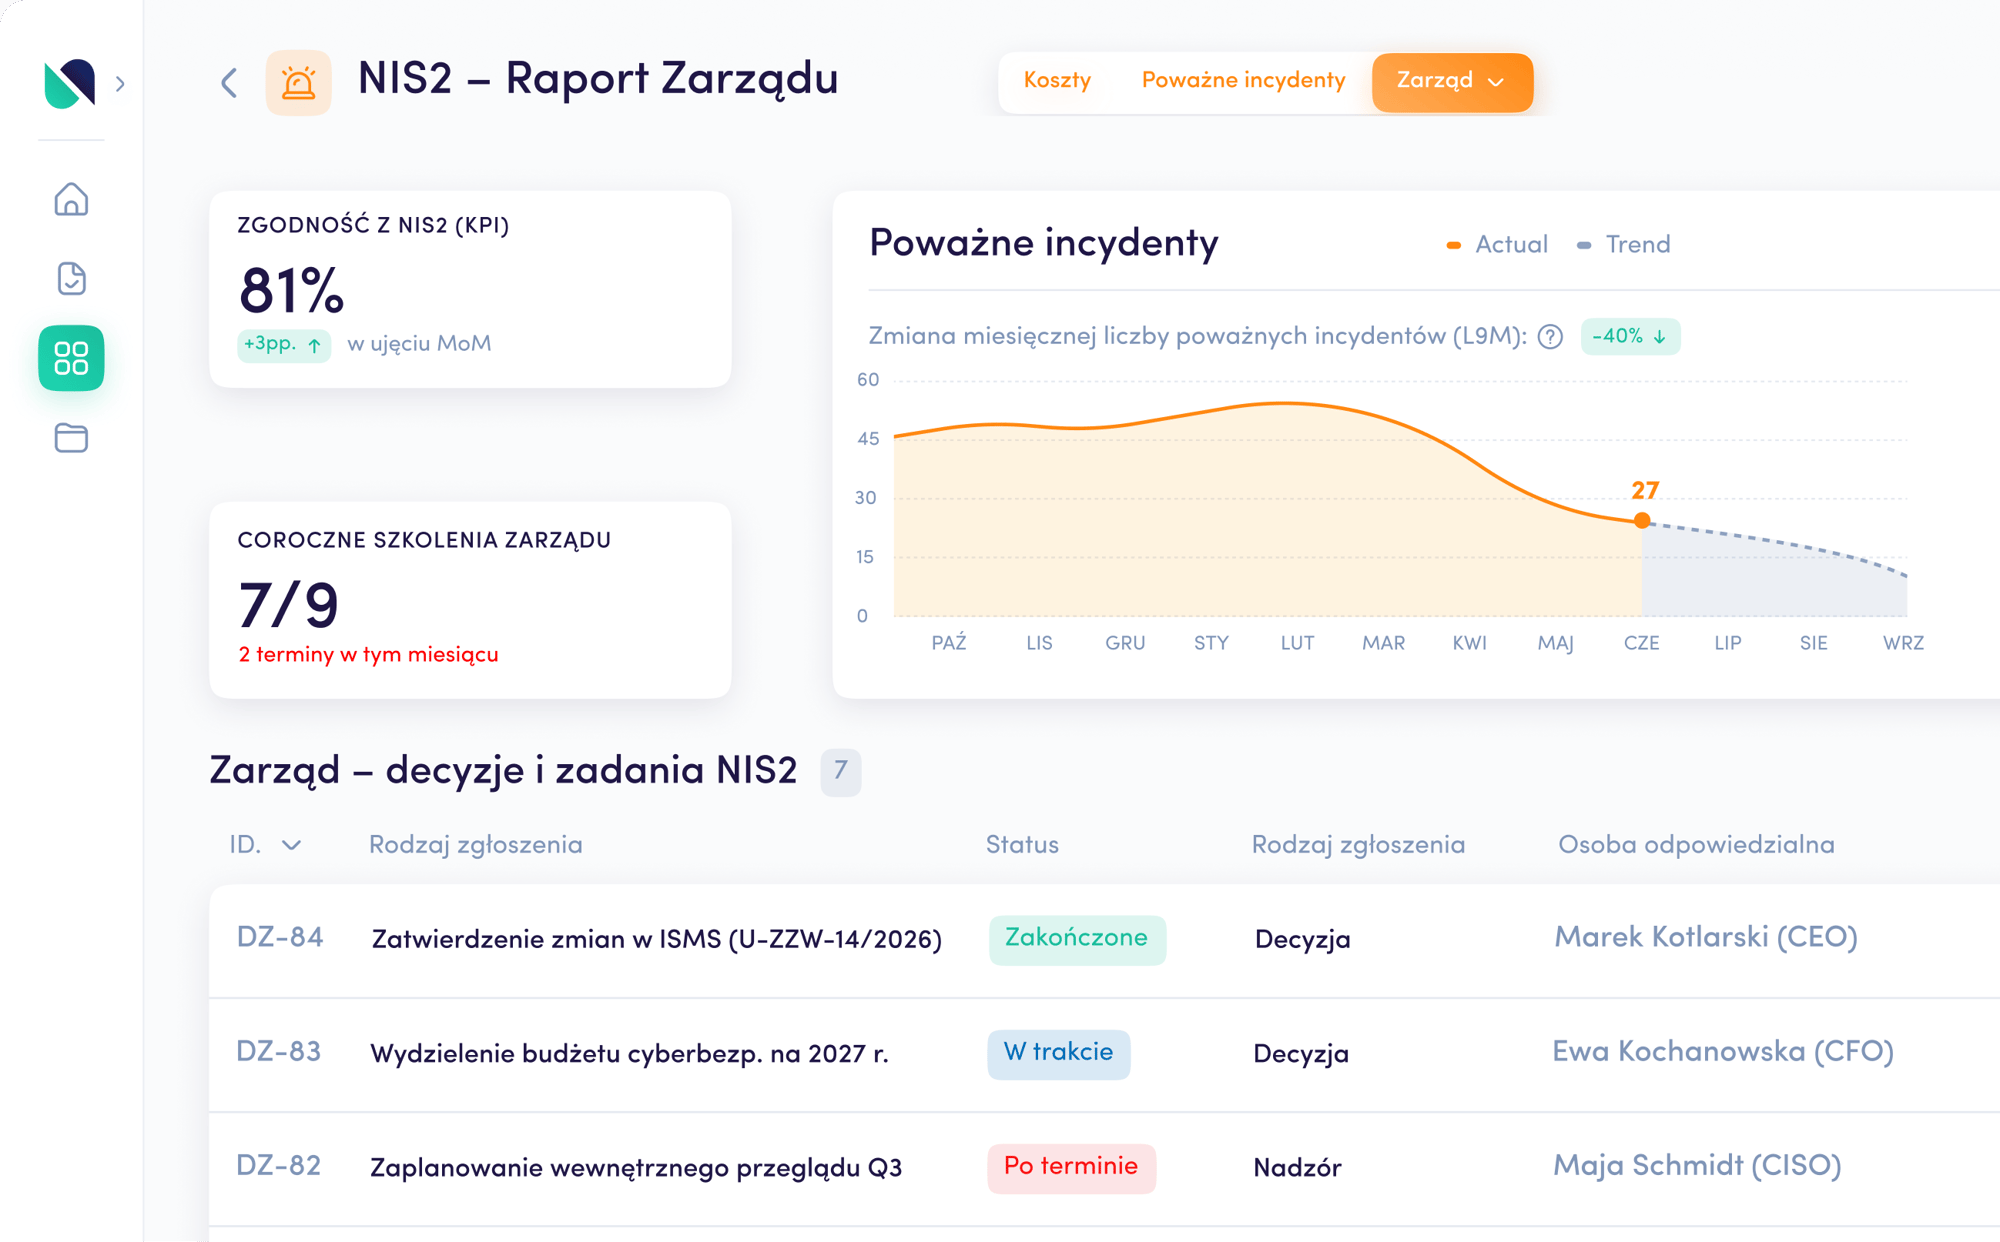Open the DZ-82 entry ID
Screen dimensions: 2000x1242
point(279,1166)
